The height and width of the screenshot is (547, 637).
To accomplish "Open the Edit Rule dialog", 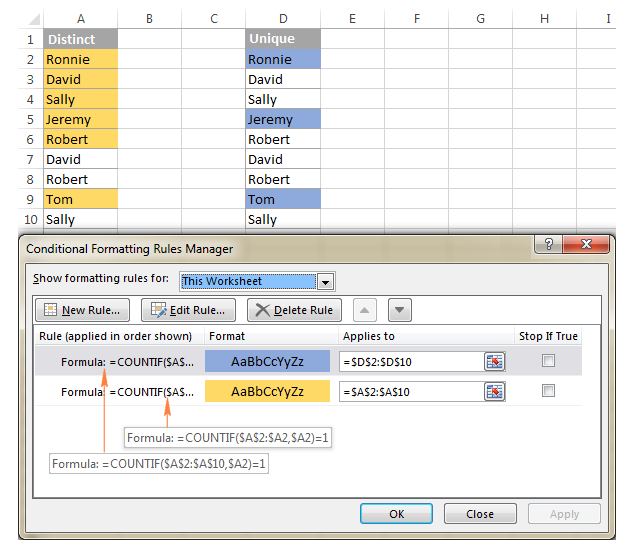I will 189,310.
